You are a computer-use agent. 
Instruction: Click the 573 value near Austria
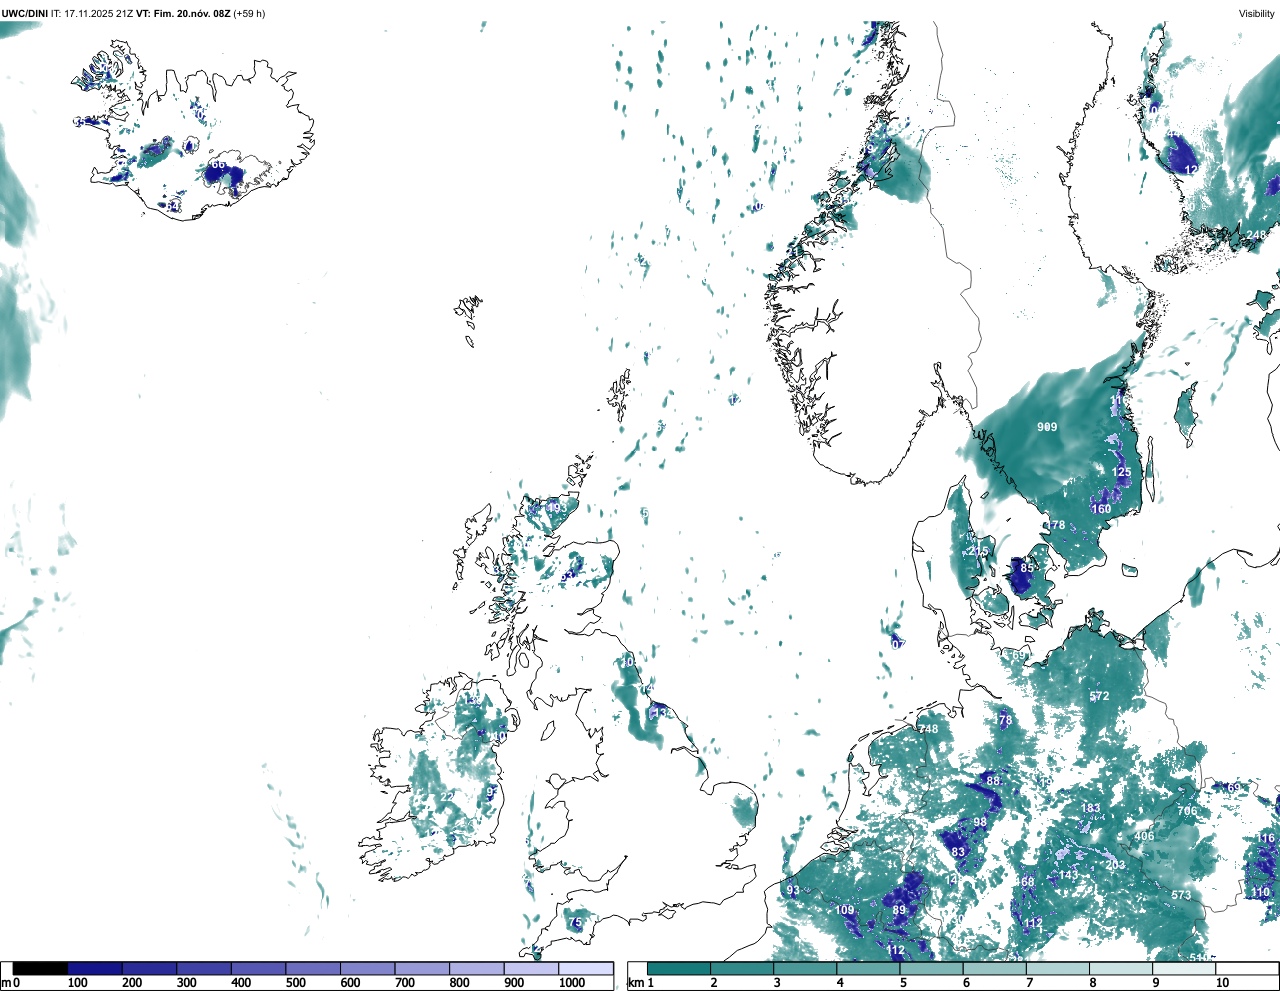[x=1181, y=895]
